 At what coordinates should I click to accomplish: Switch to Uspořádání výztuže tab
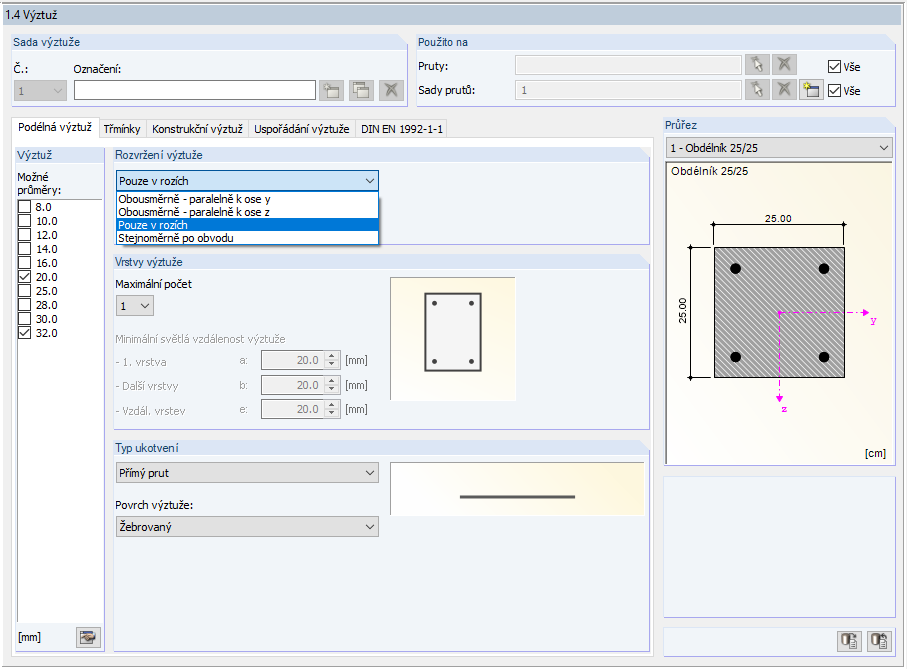click(x=301, y=129)
